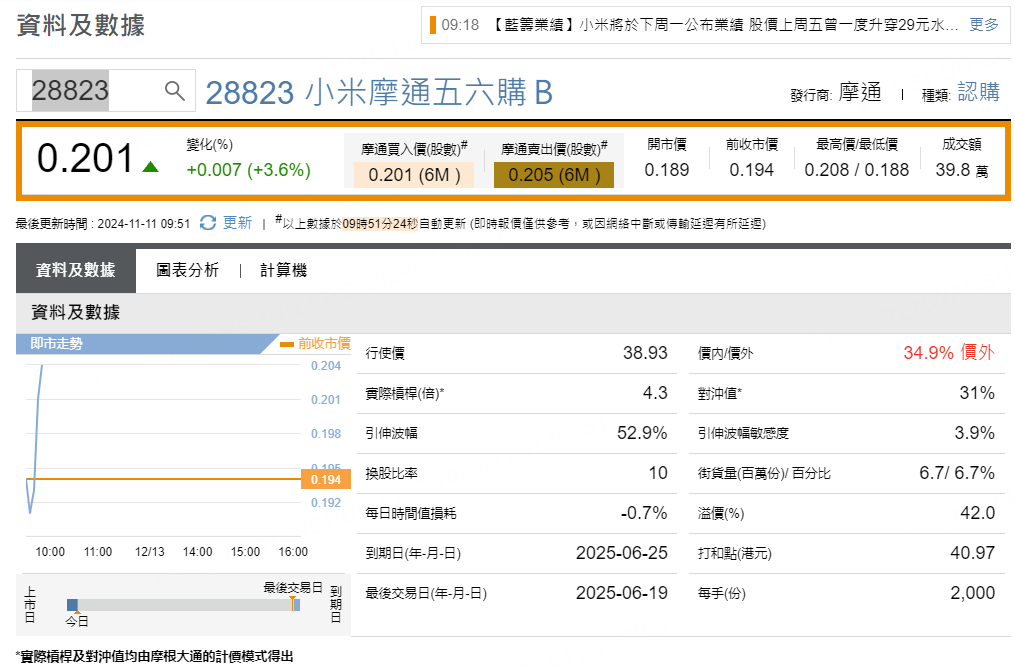Click the 打和點 value 40.97
1015x667 pixels.
pos(972,553)
